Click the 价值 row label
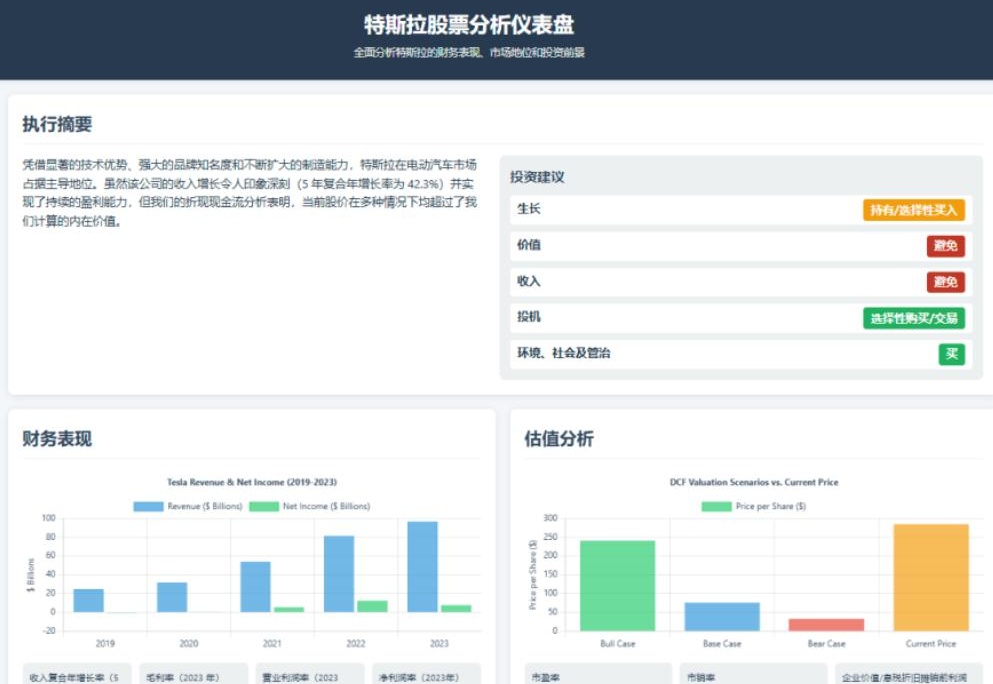This screenshot has width=993, height=684. 529,245
